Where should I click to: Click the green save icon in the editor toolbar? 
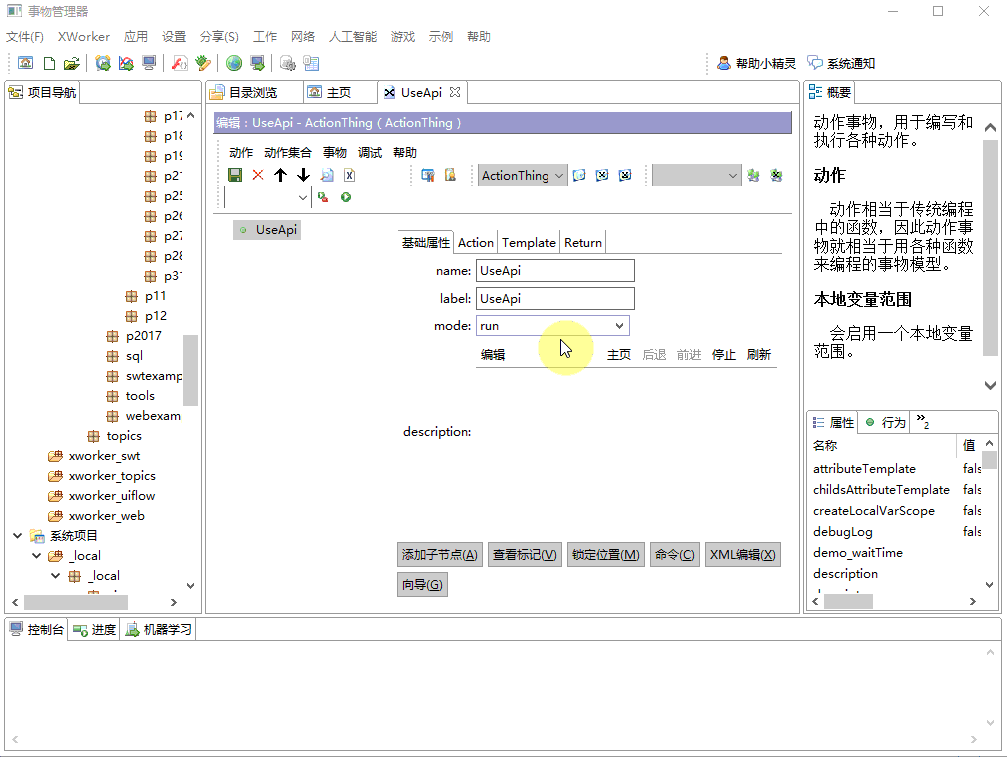[x=235, y=175]
